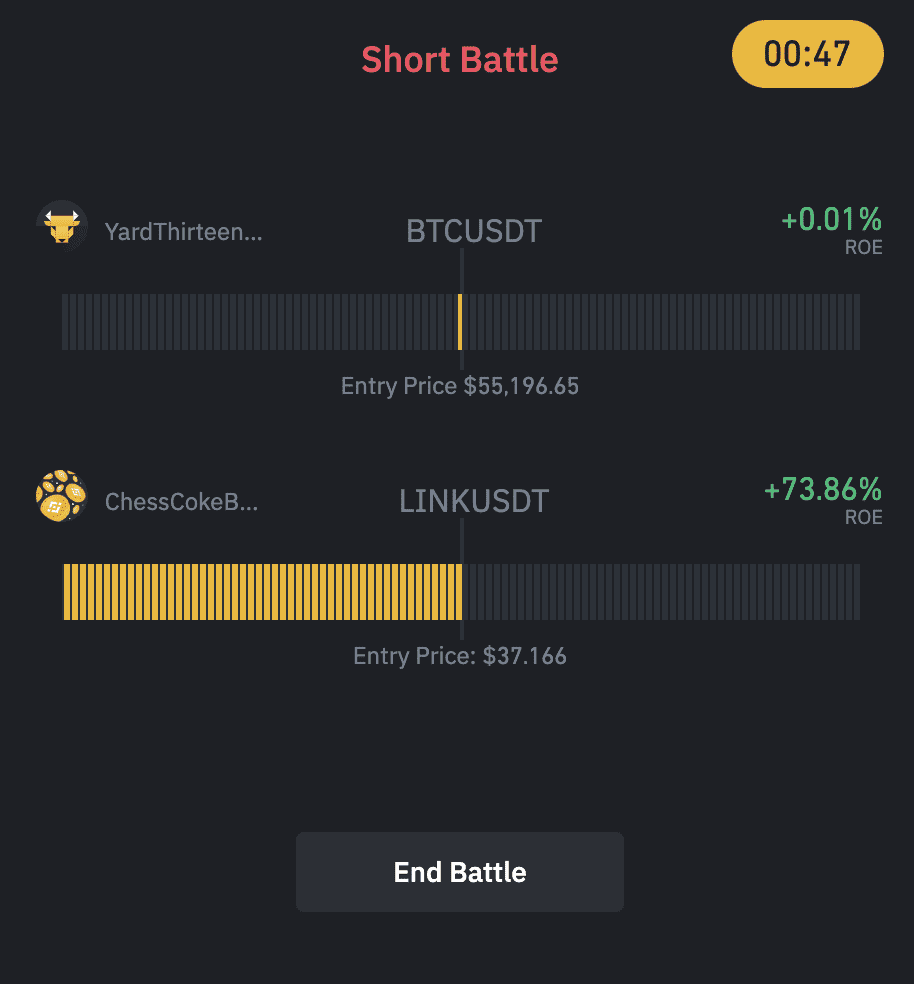Click the Entry Price $37.166 text
This screenshot has width=914, height=984.
(x=460, y=656)
